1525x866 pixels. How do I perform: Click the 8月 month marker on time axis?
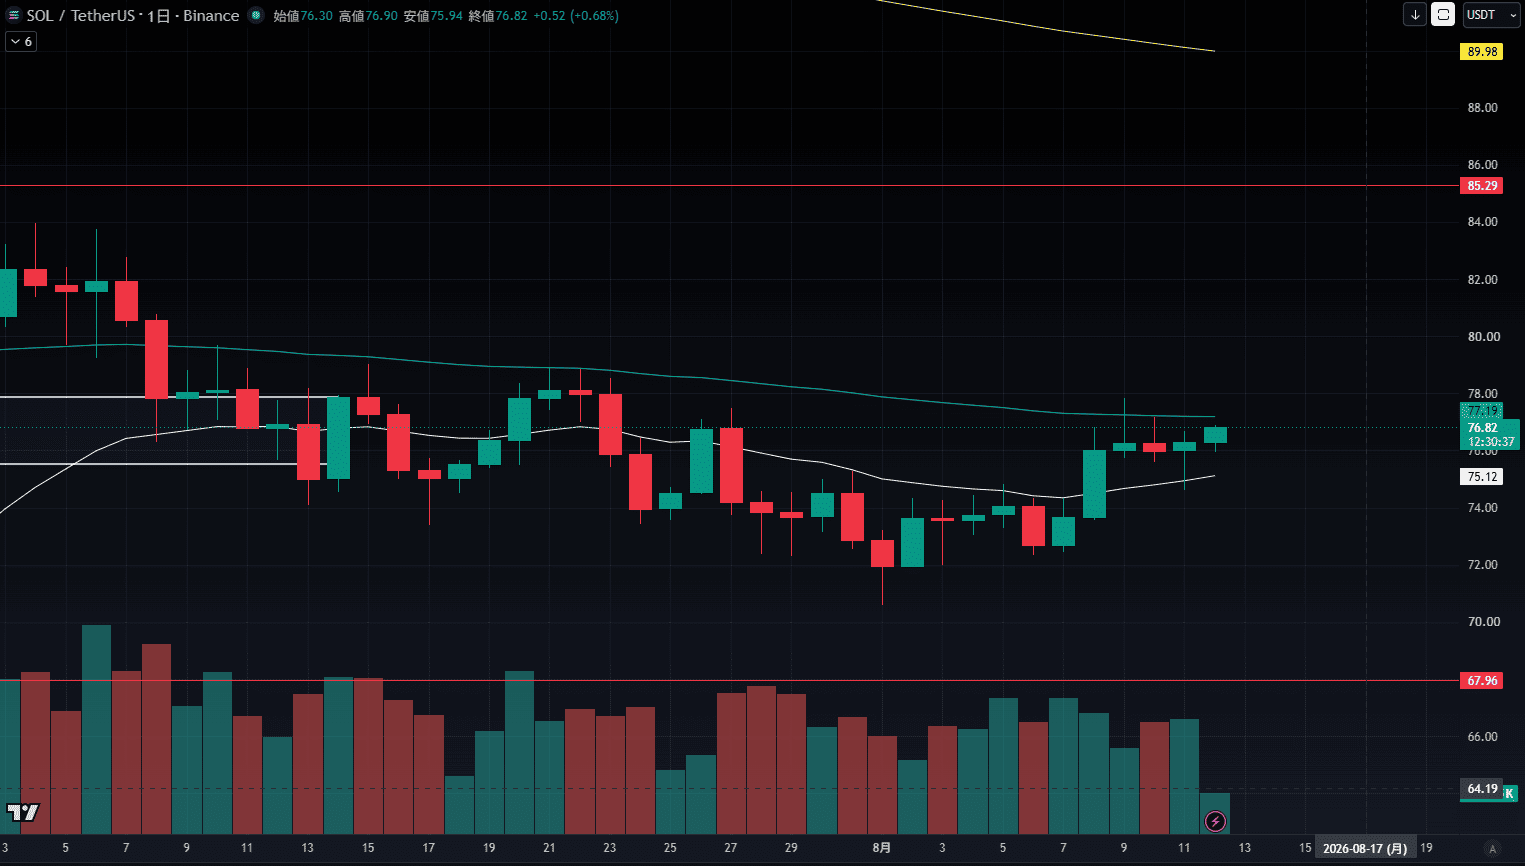tap(881, 848)
